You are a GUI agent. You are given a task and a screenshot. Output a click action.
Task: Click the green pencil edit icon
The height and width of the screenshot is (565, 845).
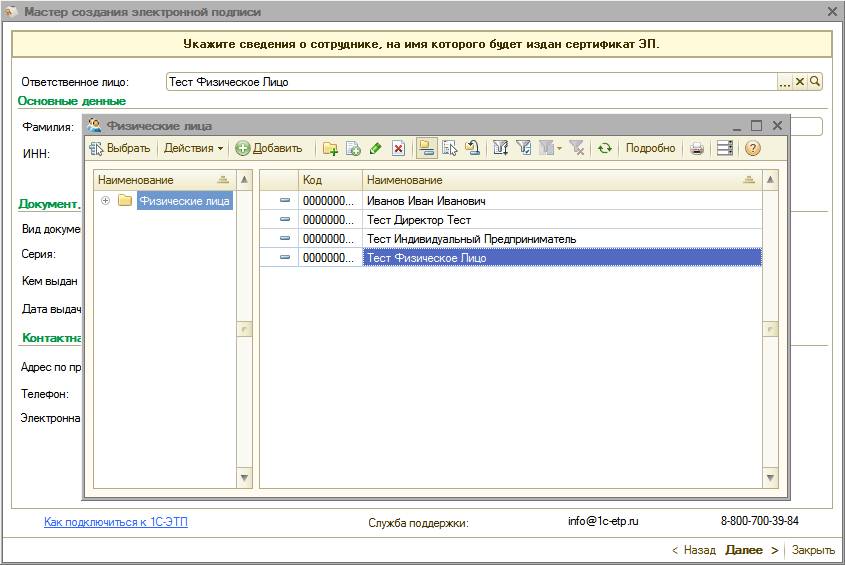[x=376, y=148]
